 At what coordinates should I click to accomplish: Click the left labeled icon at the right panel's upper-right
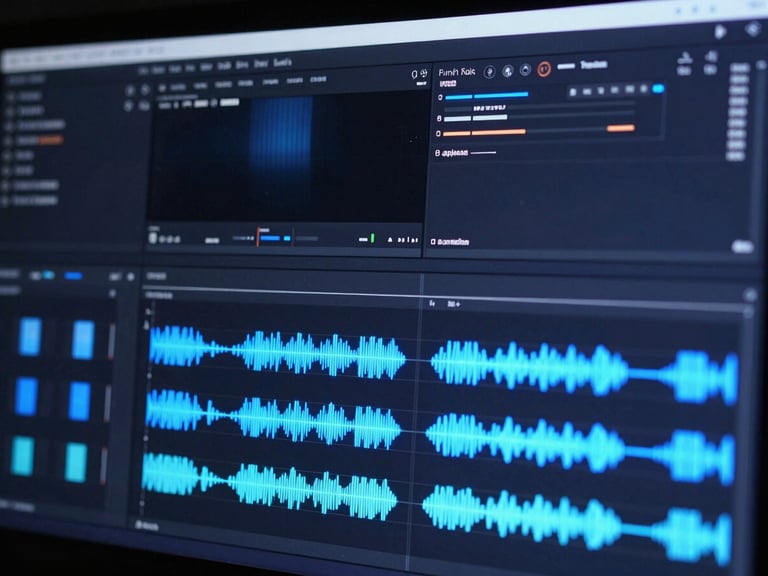(684, 64)
